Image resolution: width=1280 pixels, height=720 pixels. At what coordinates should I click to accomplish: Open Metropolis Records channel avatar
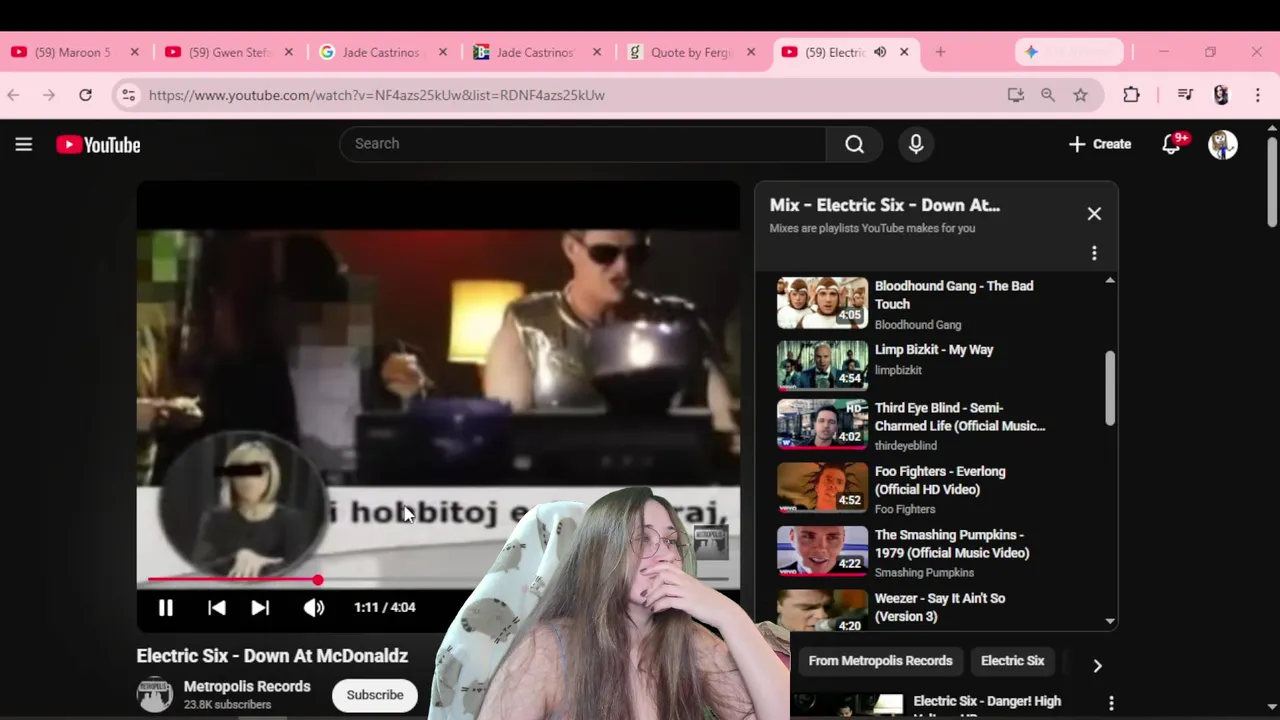pyautogui.click(x=155, y=695)
